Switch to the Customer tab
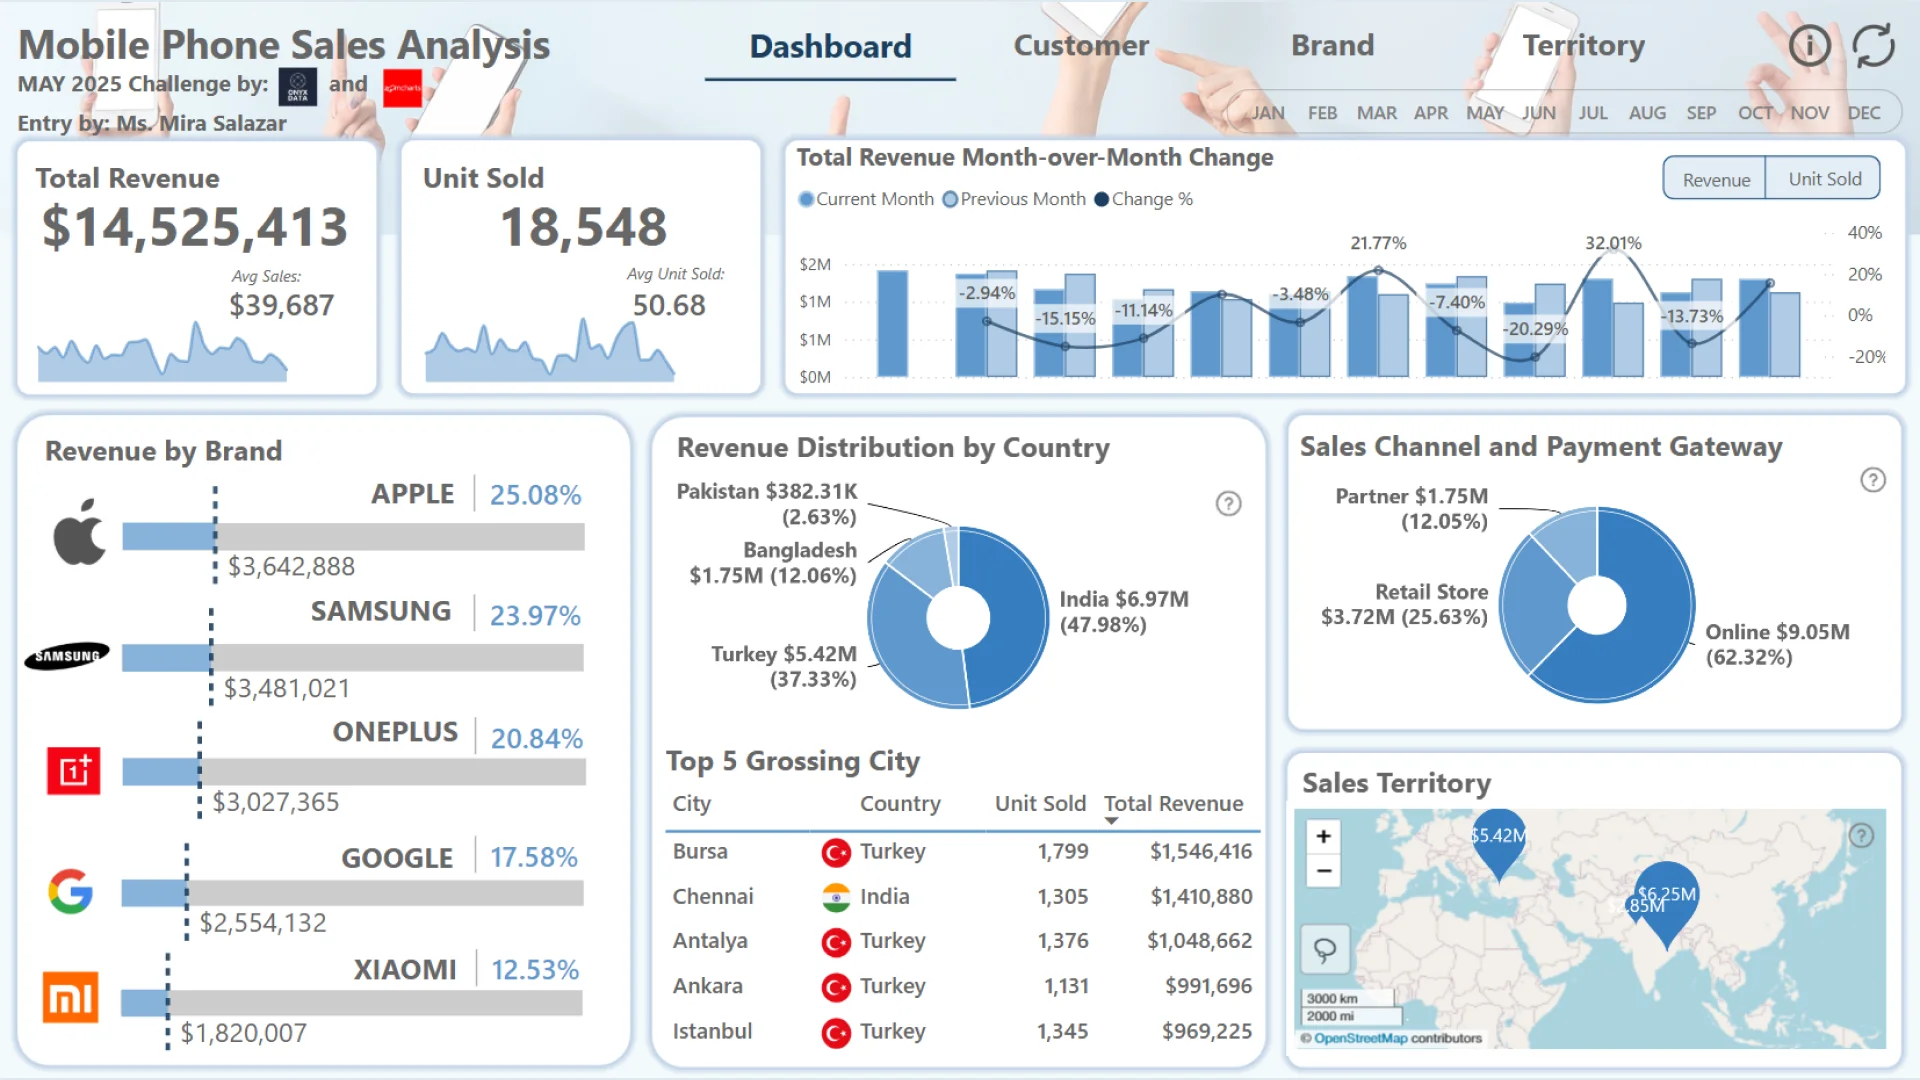Viewport: 1920px width, 1080px height. (1080, 46)
